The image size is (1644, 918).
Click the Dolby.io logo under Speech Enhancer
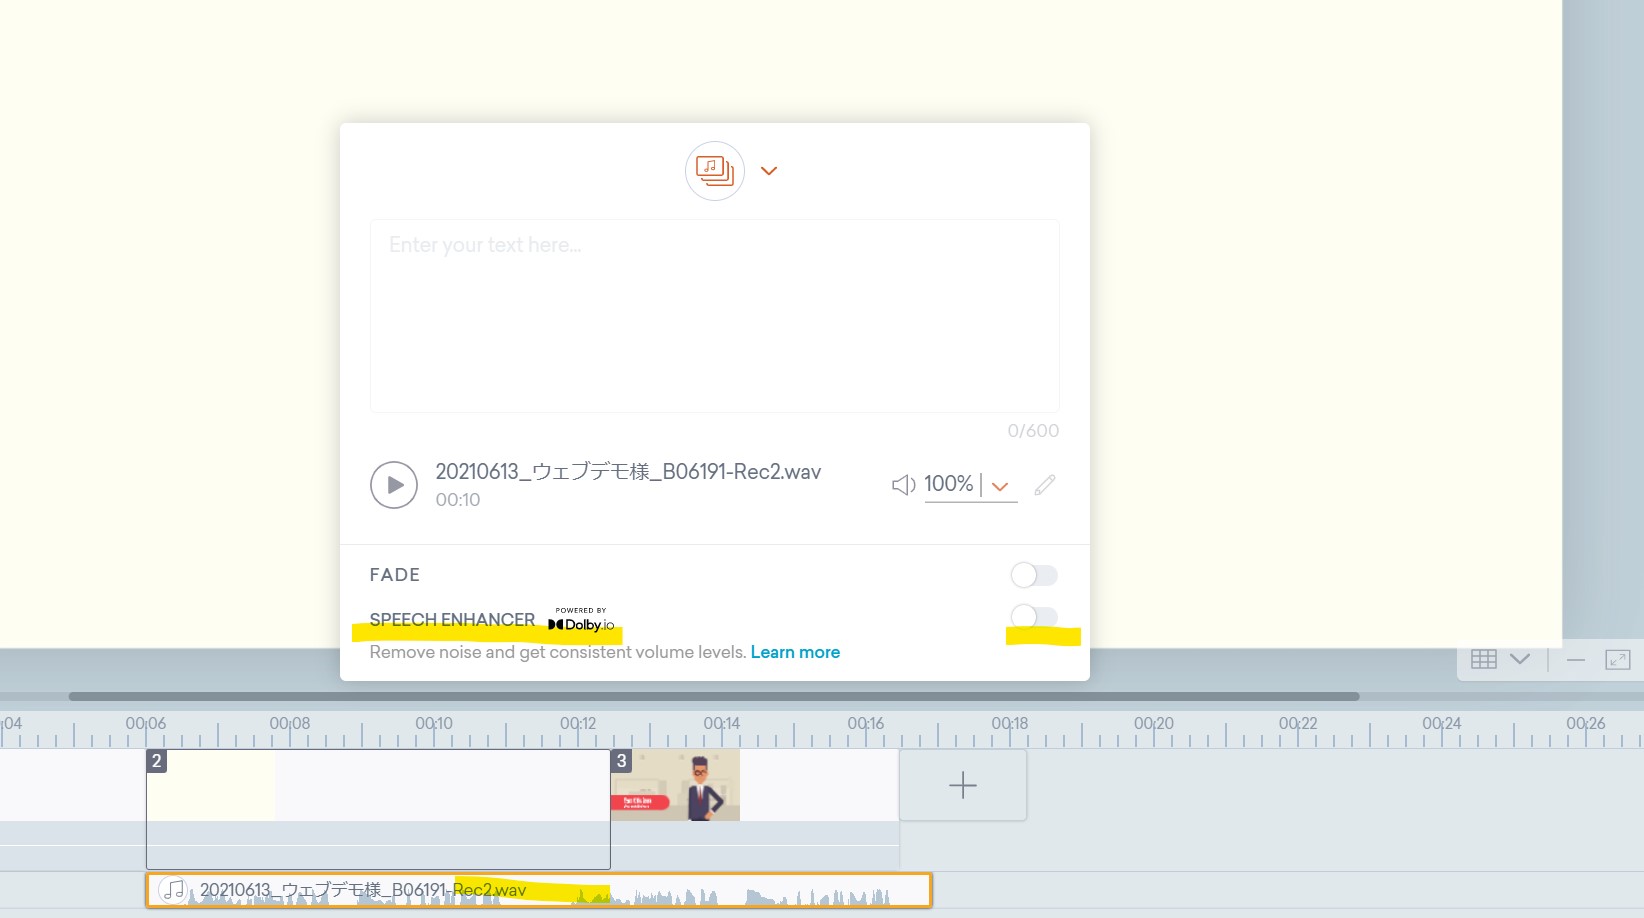click(581, 621)
